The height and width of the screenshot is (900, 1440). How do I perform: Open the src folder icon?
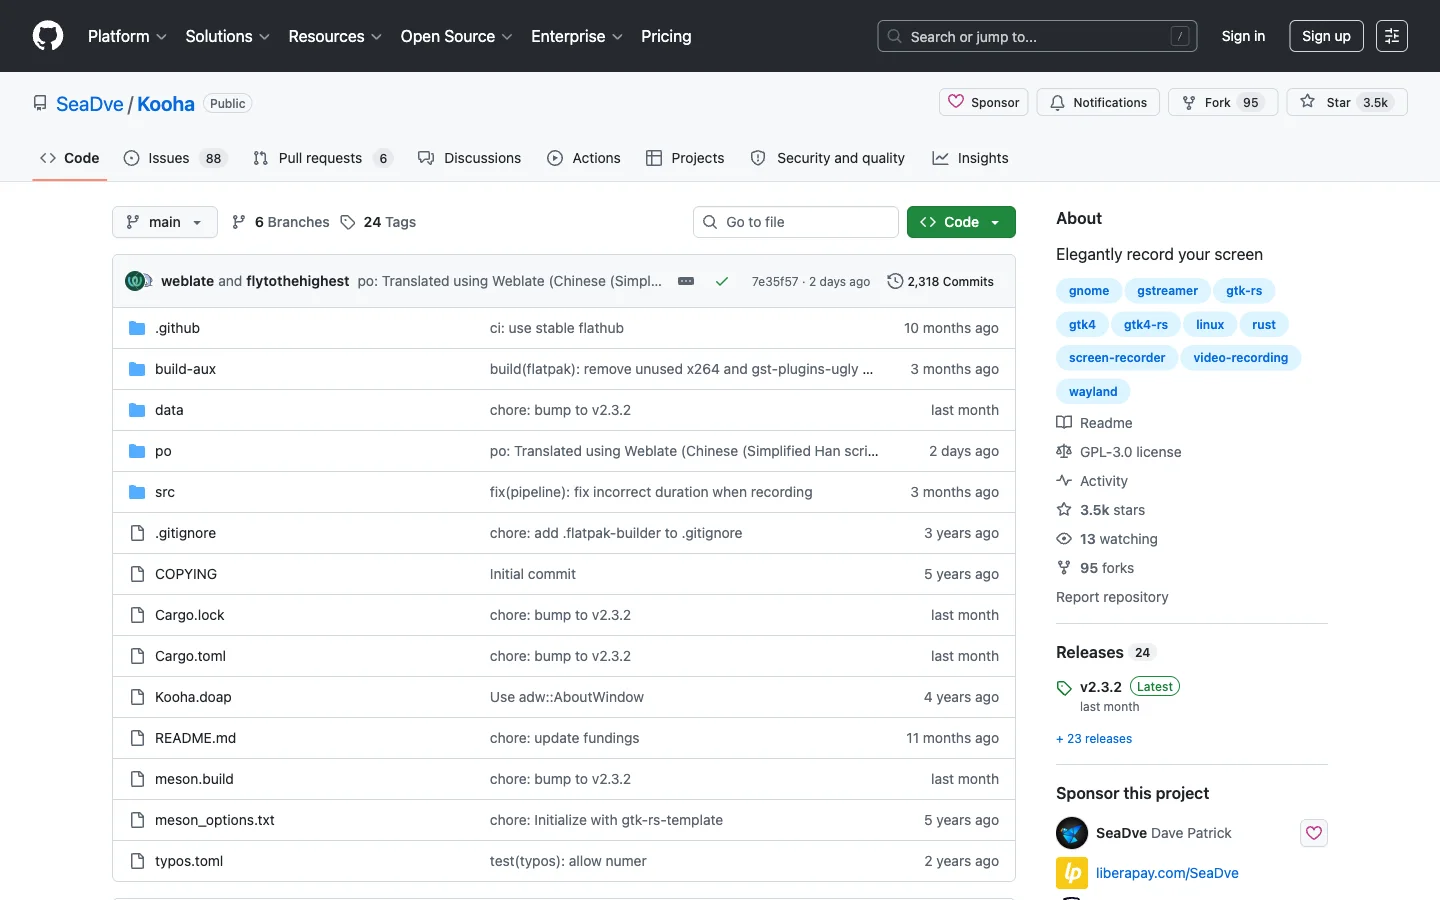point(137,492)
